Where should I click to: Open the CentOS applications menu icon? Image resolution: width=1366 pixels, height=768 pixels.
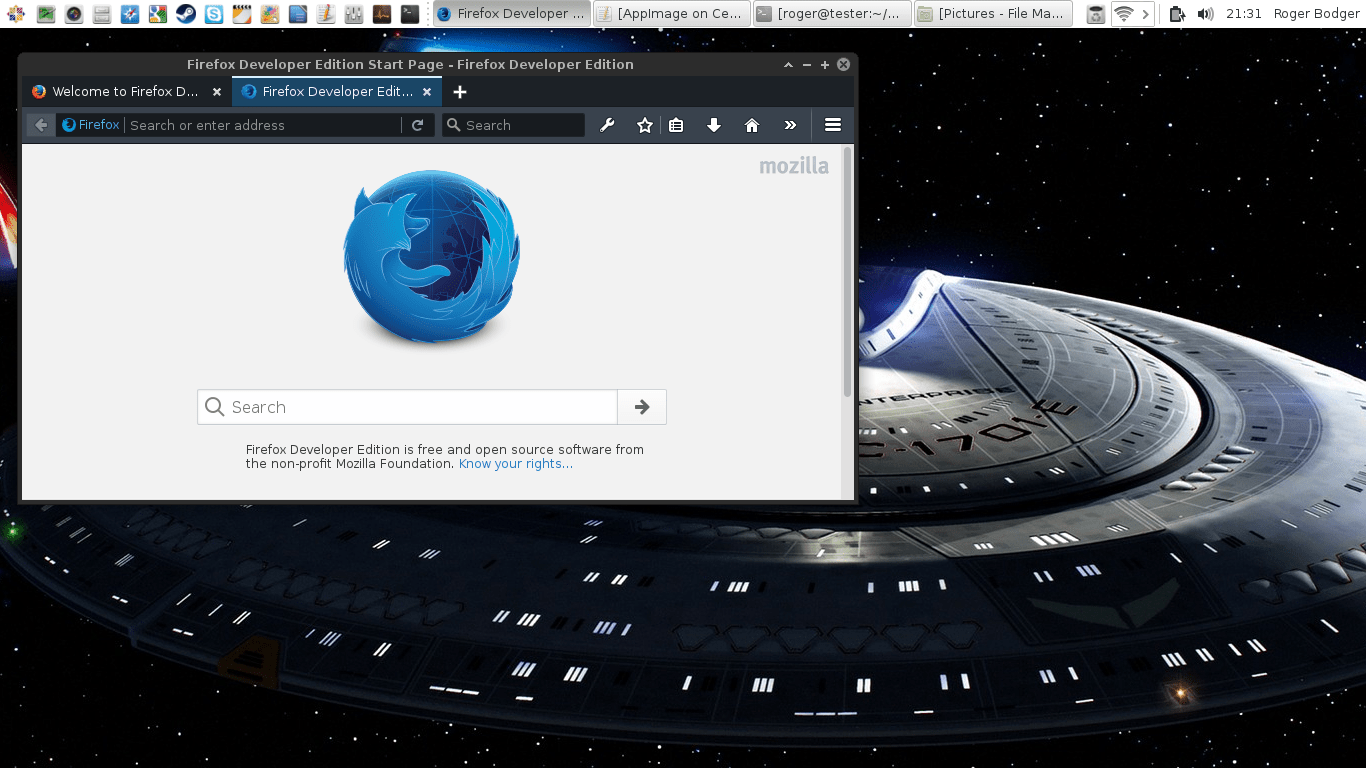click(x=18, y=14)
